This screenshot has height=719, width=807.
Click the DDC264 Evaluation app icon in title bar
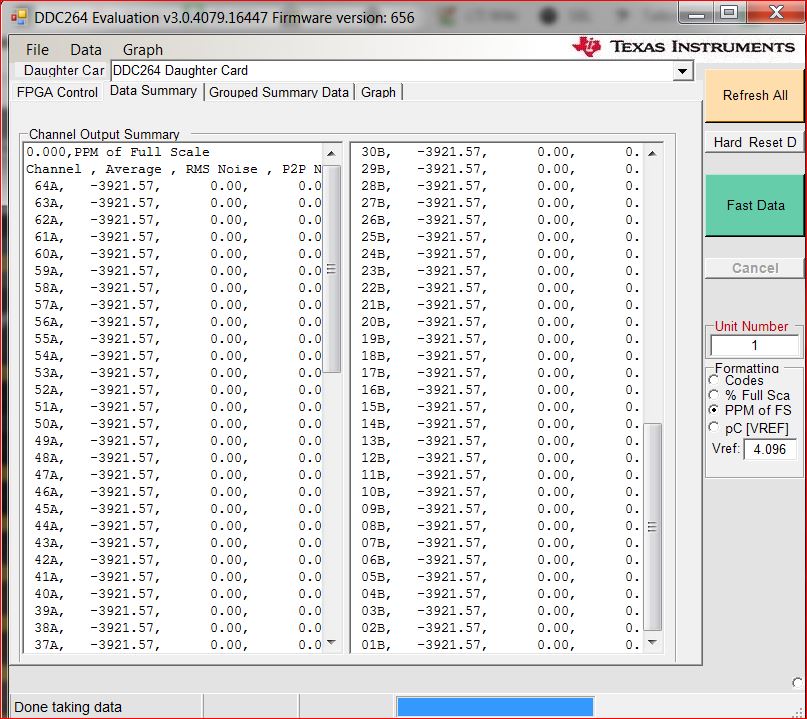pyautogui.click(x=19, y=17)
